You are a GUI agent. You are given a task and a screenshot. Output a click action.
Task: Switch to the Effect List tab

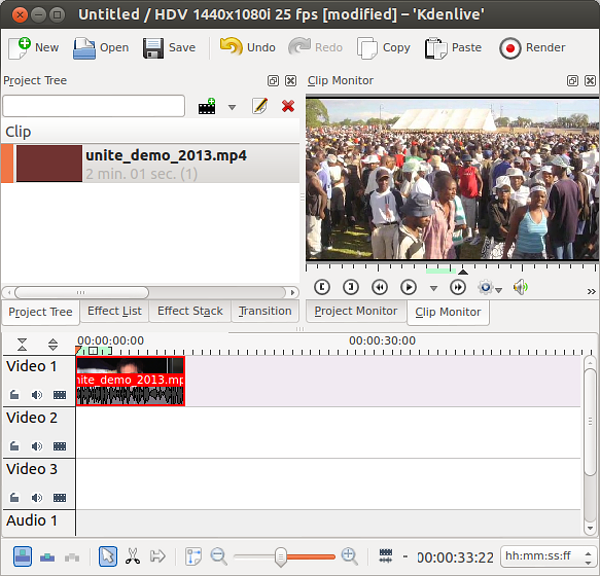pyautogui.click(x=114, y=311)
